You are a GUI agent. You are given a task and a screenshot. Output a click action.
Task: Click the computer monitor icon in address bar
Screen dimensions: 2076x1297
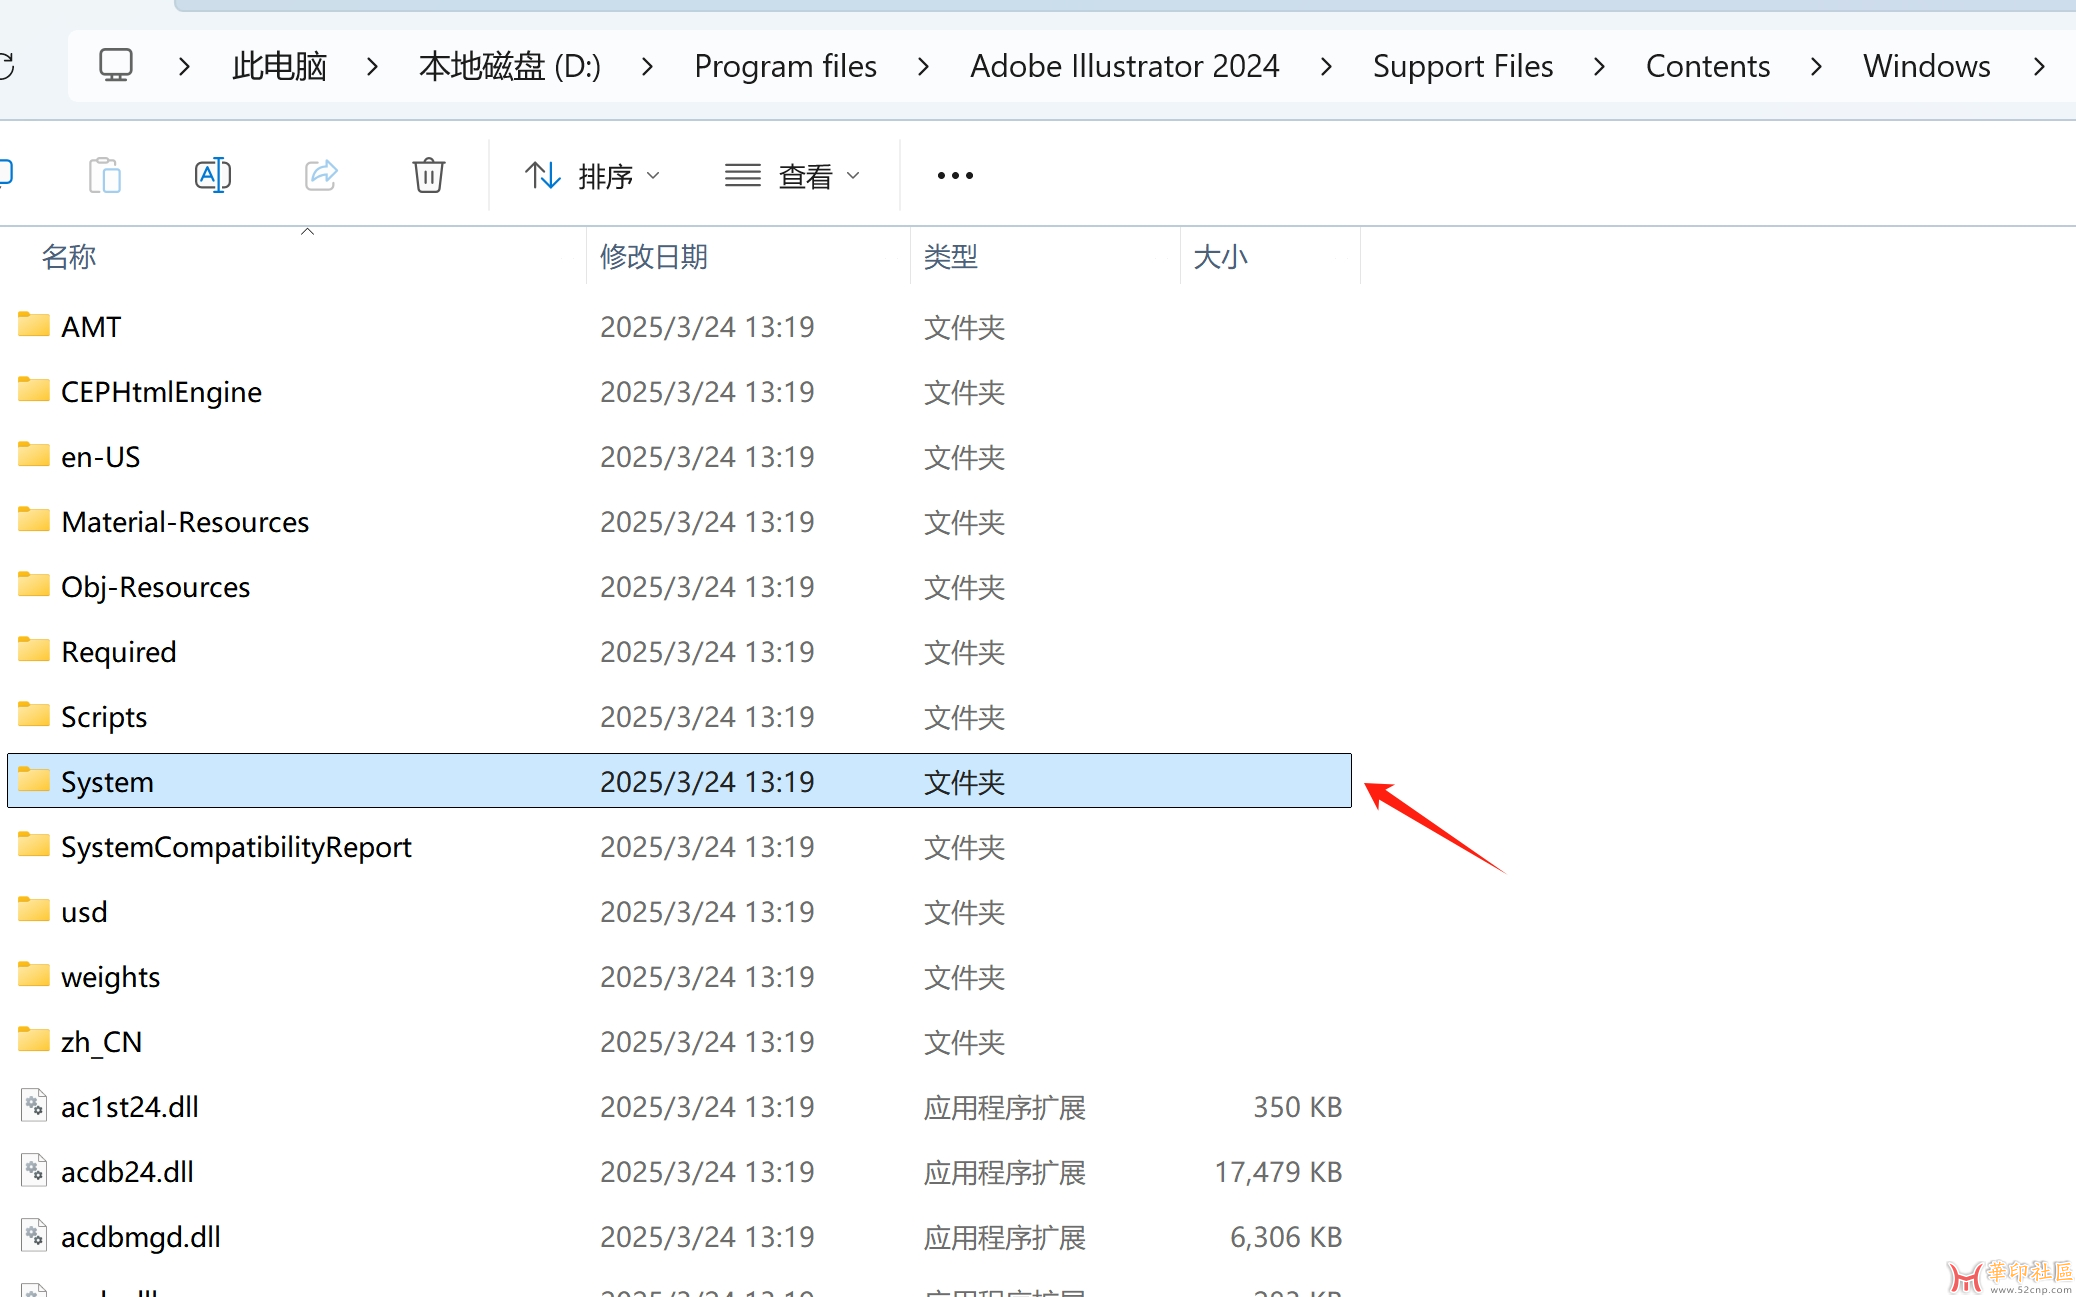coord(116,66)
